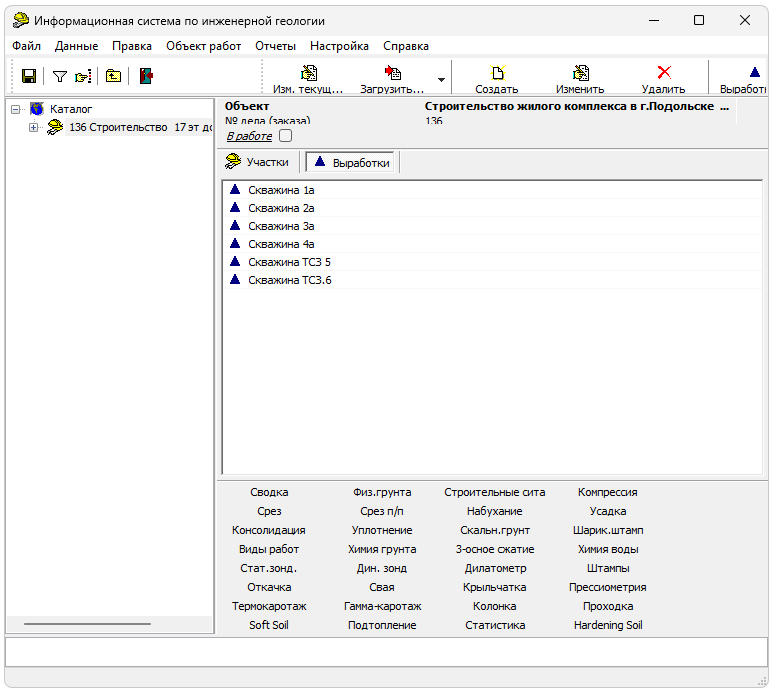
Task: Open the Термокаротаж section
Action: (269, 606)
